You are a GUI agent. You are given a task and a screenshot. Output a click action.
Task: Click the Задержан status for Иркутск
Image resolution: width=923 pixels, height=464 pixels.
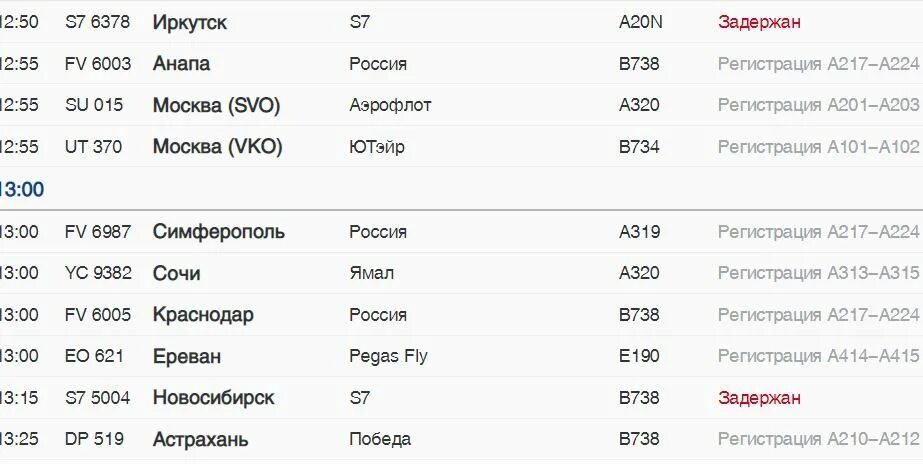[759, 22]
